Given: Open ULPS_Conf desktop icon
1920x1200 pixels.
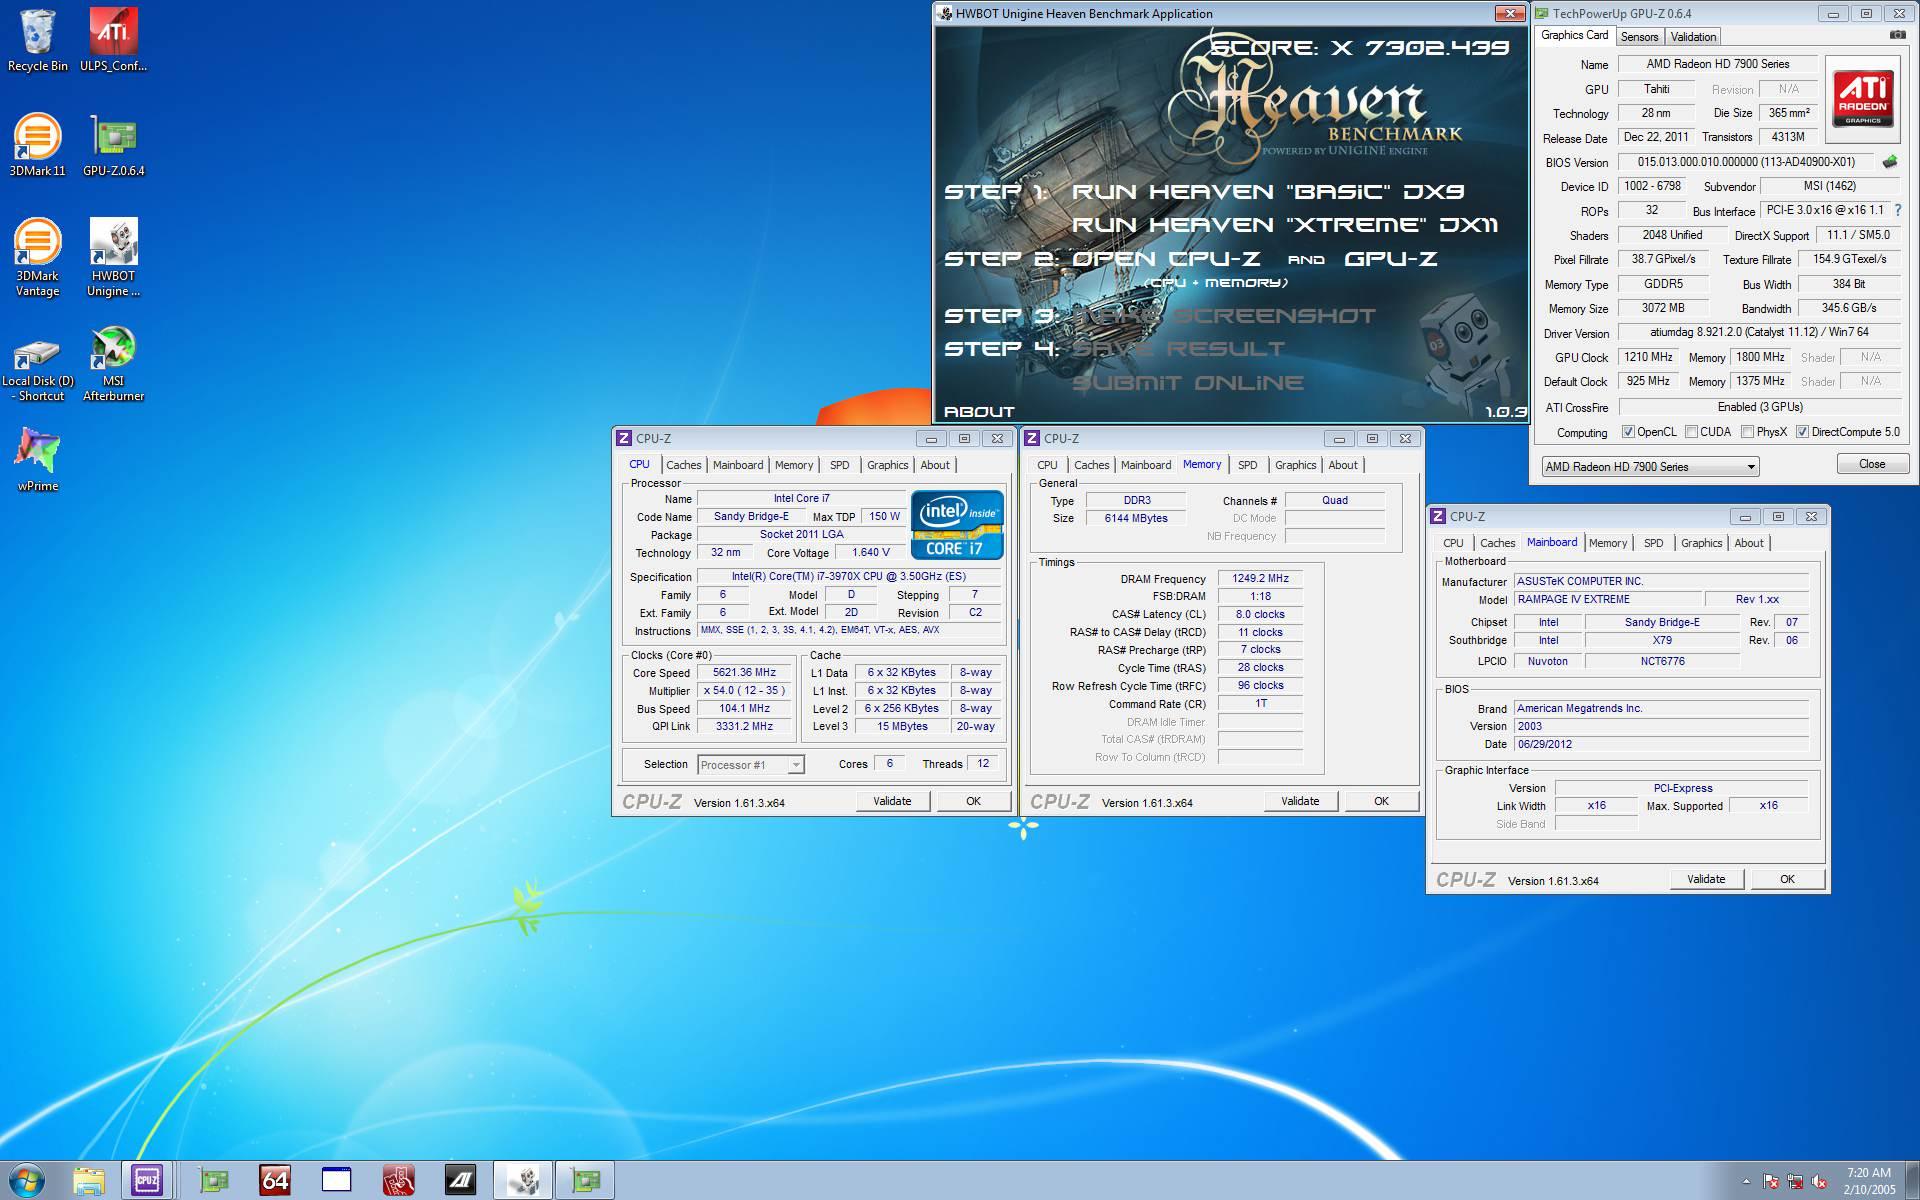Looking at the screenshot, I should tap(113, 41).
